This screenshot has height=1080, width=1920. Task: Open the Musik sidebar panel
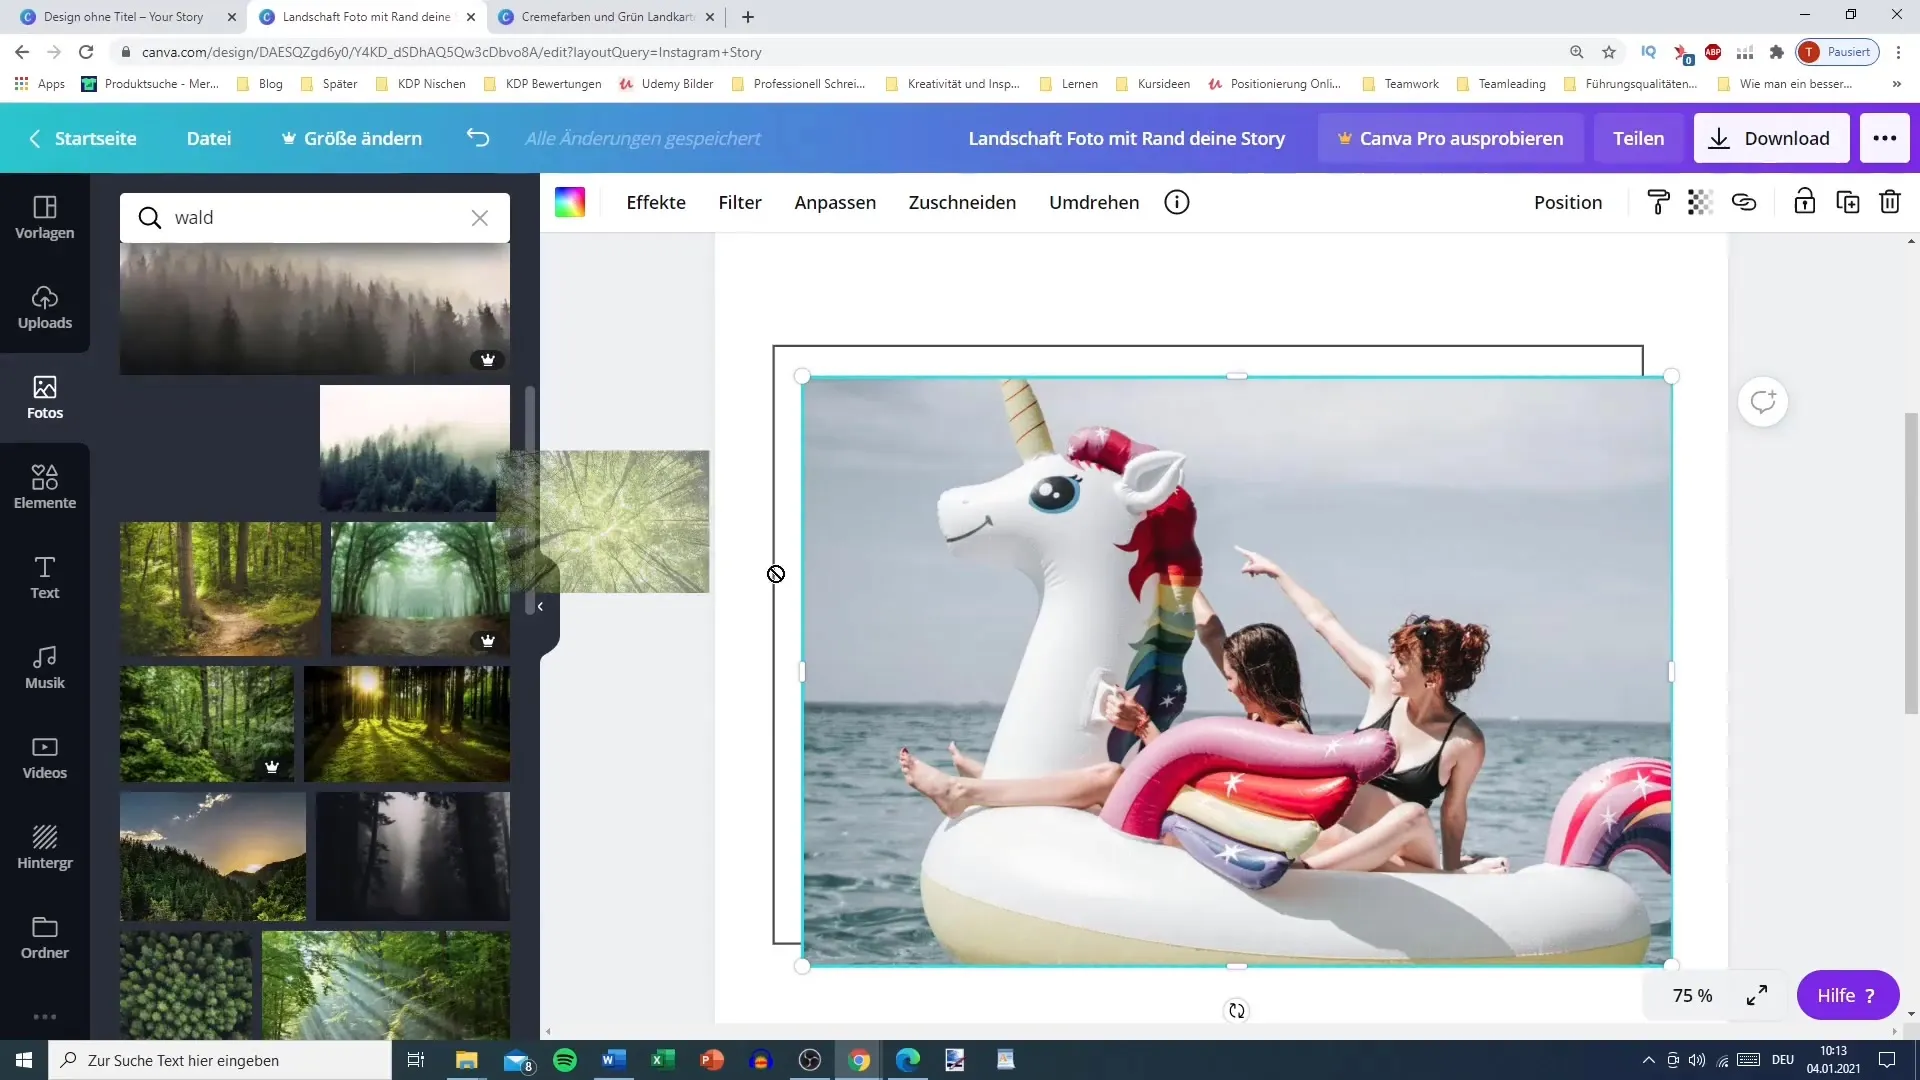(x=44, y=667)
